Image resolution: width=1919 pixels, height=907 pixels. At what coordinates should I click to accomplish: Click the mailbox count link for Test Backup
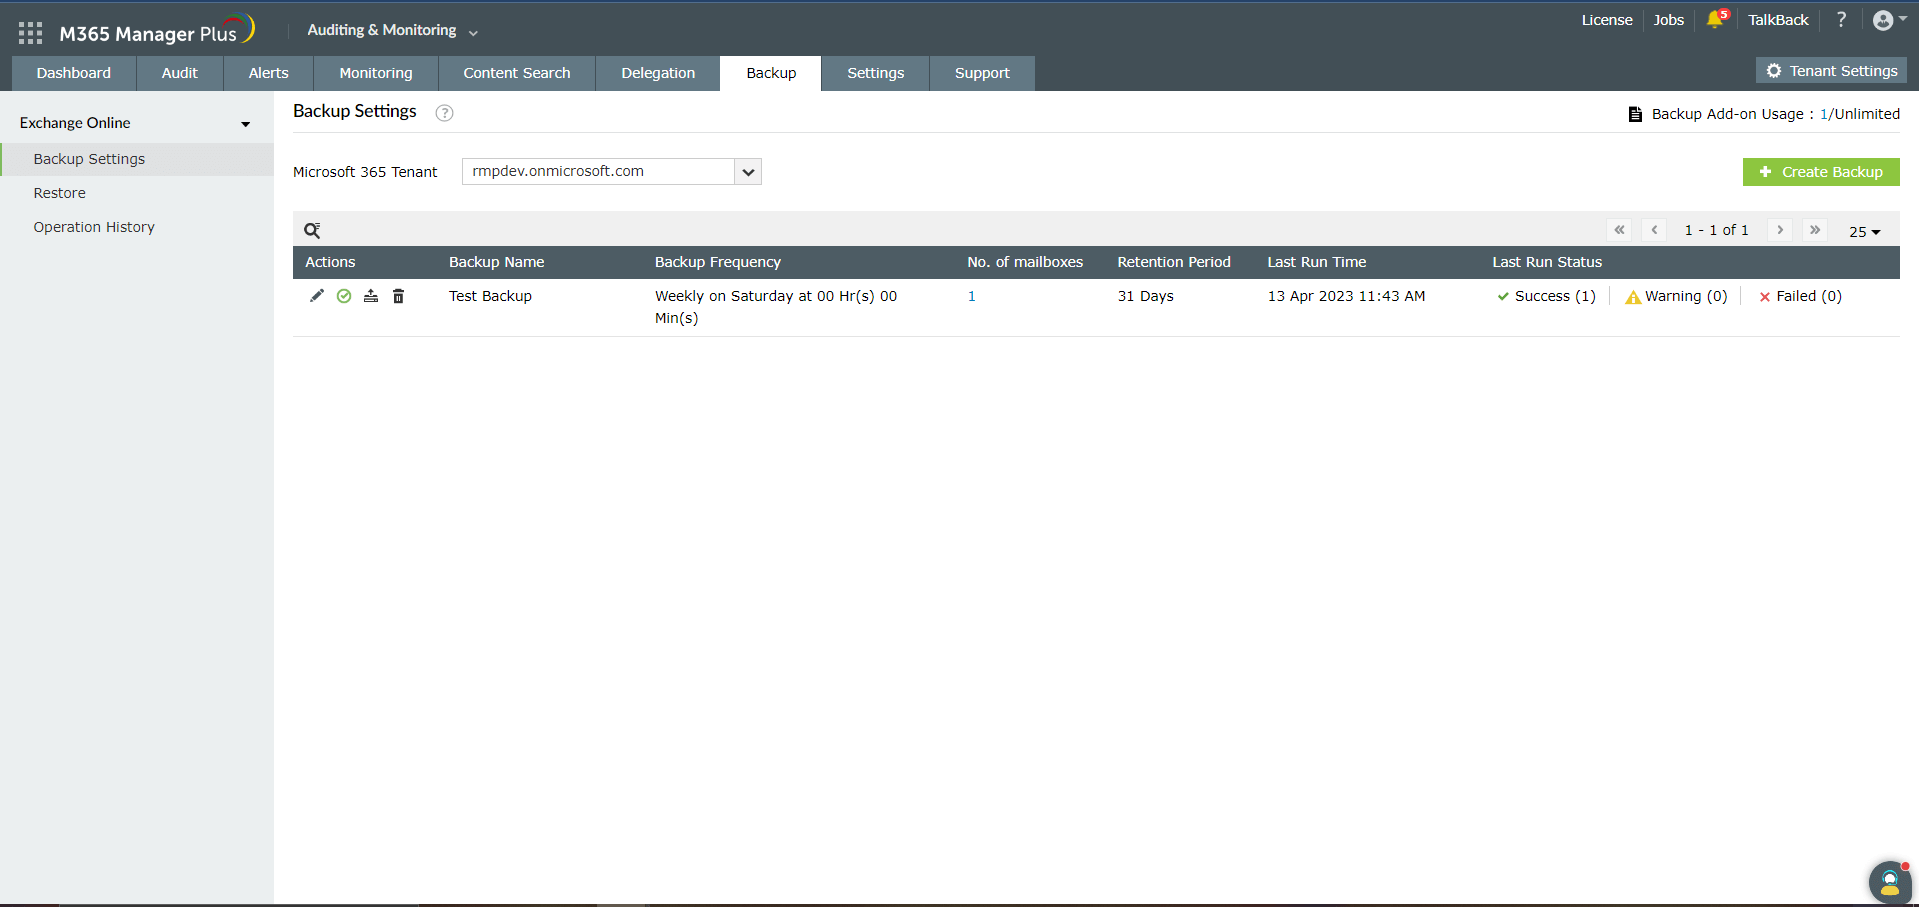click(x=972, y=296)
